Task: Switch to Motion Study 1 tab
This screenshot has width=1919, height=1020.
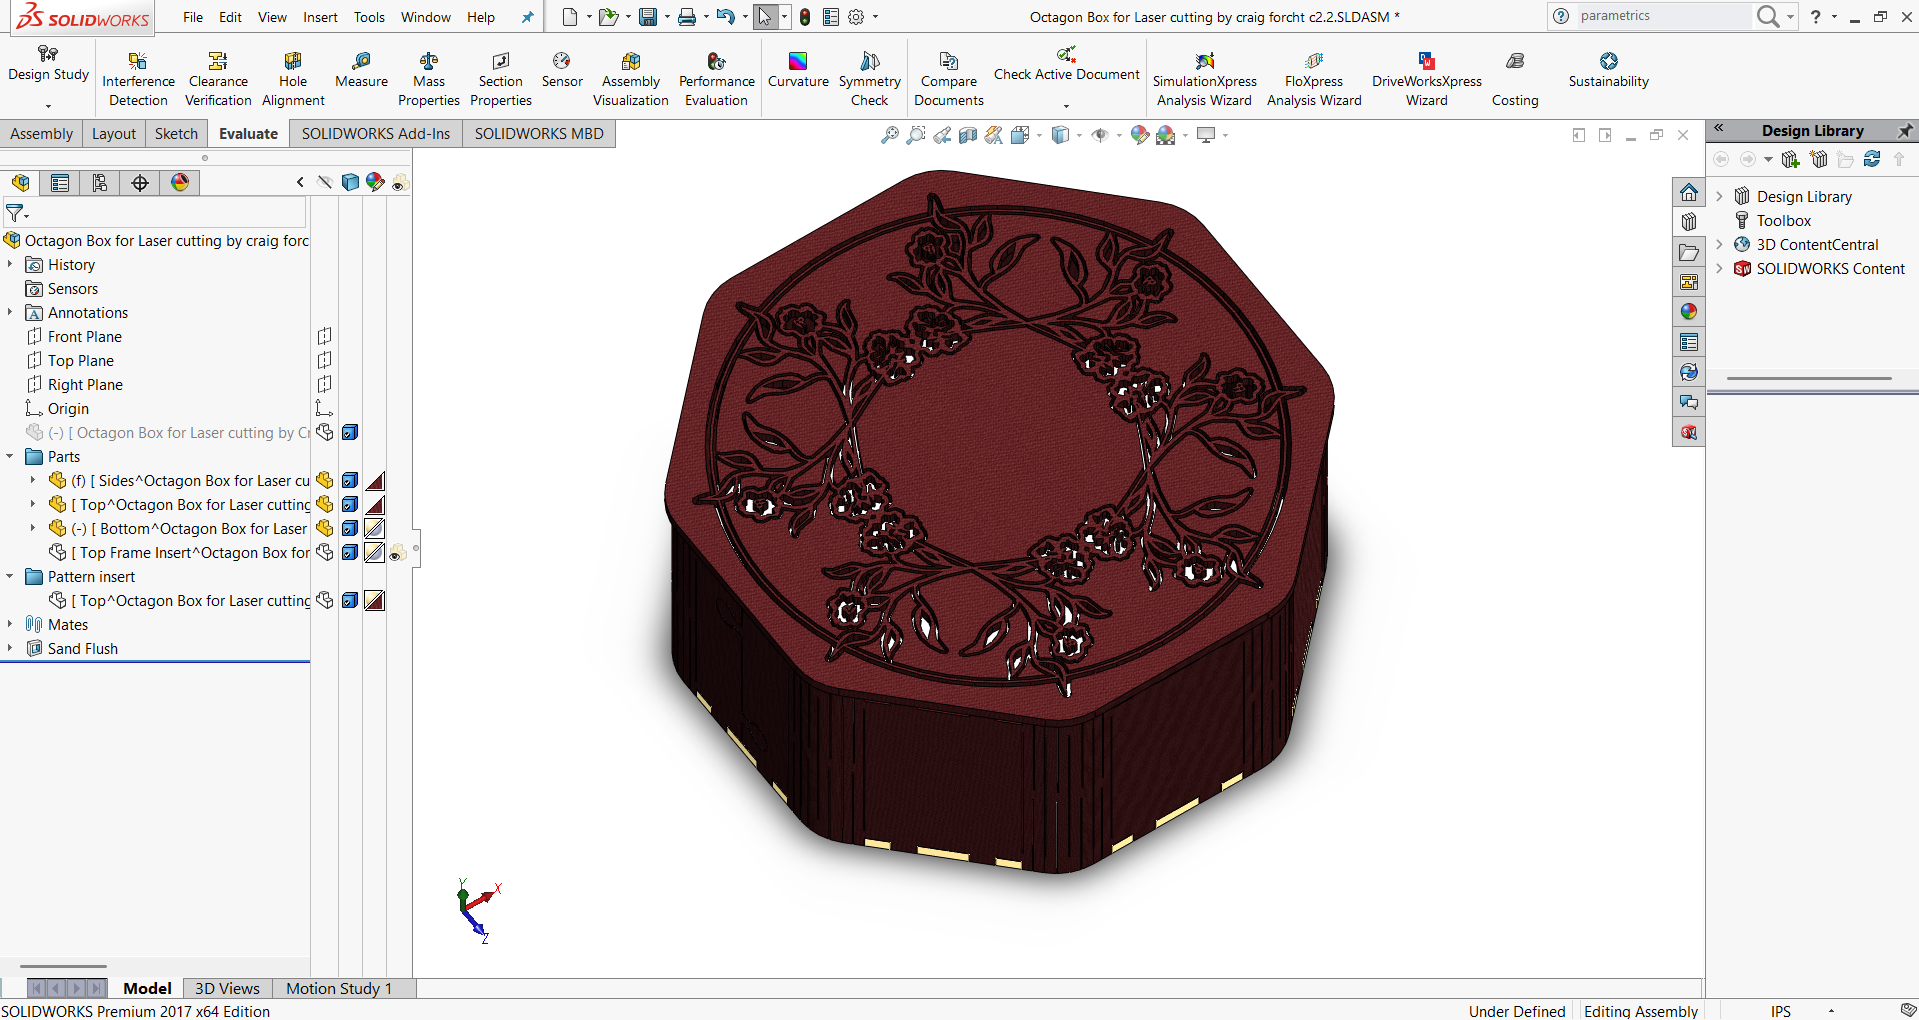Action: click(339, 988)
